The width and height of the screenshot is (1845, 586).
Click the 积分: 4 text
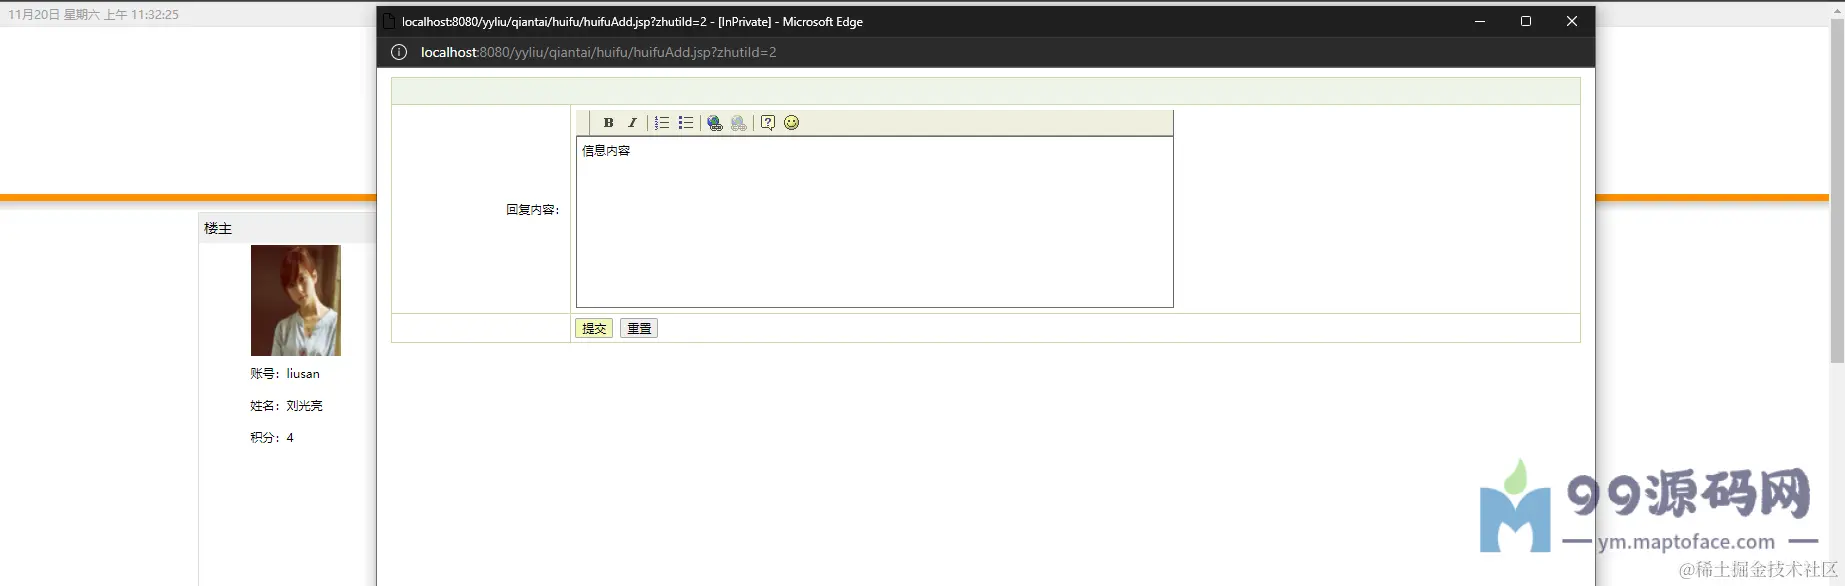[x=272, y=438]
